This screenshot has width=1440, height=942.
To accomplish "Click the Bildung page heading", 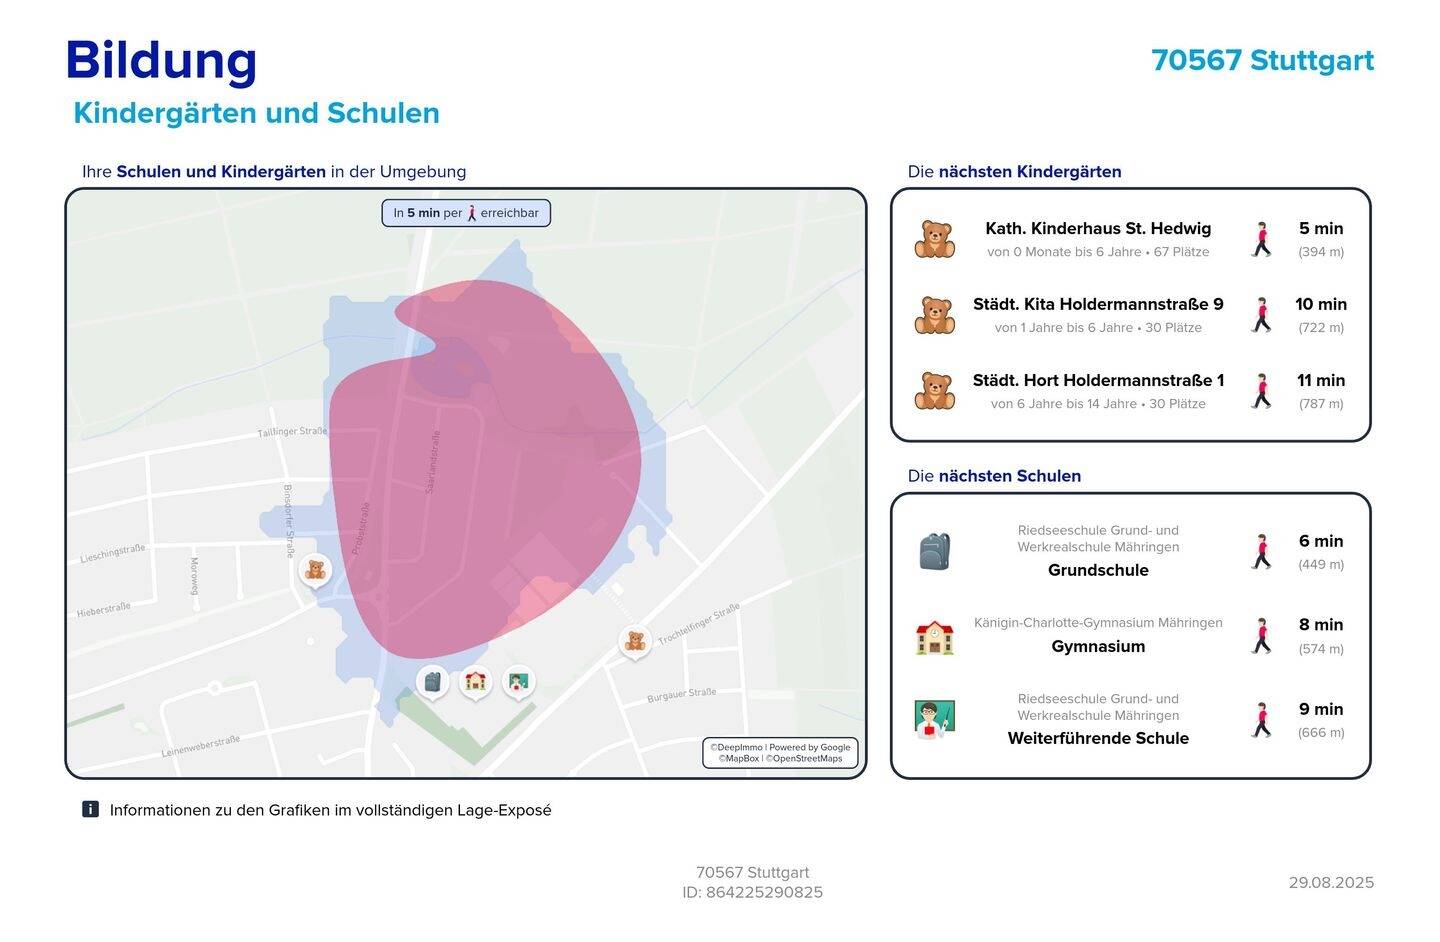I will coord(161,60).
